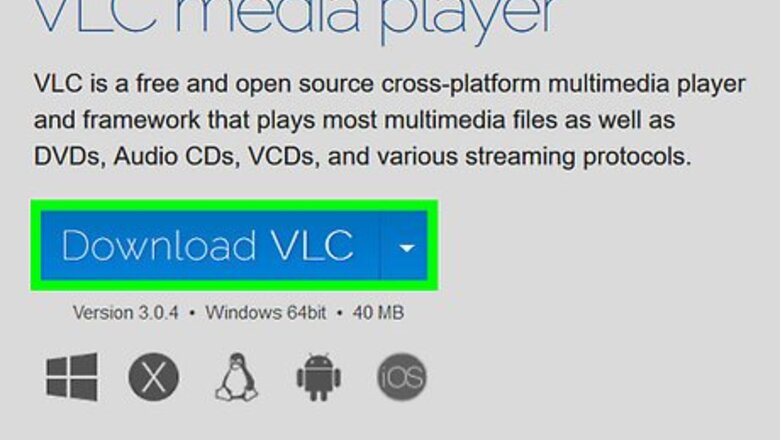The width and height of the screenshot is (780, 440).
Task: Click the VLC media player heading
Action: [x=293, y=15]
